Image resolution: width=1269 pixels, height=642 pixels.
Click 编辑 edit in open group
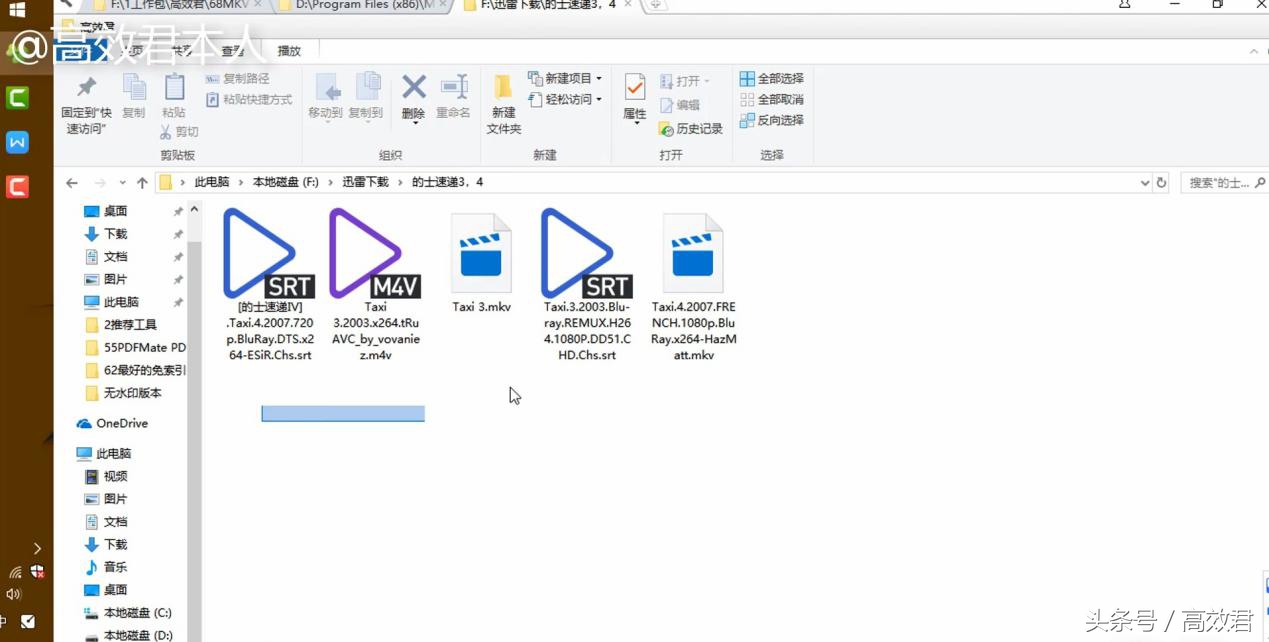(x=680, y=105)
